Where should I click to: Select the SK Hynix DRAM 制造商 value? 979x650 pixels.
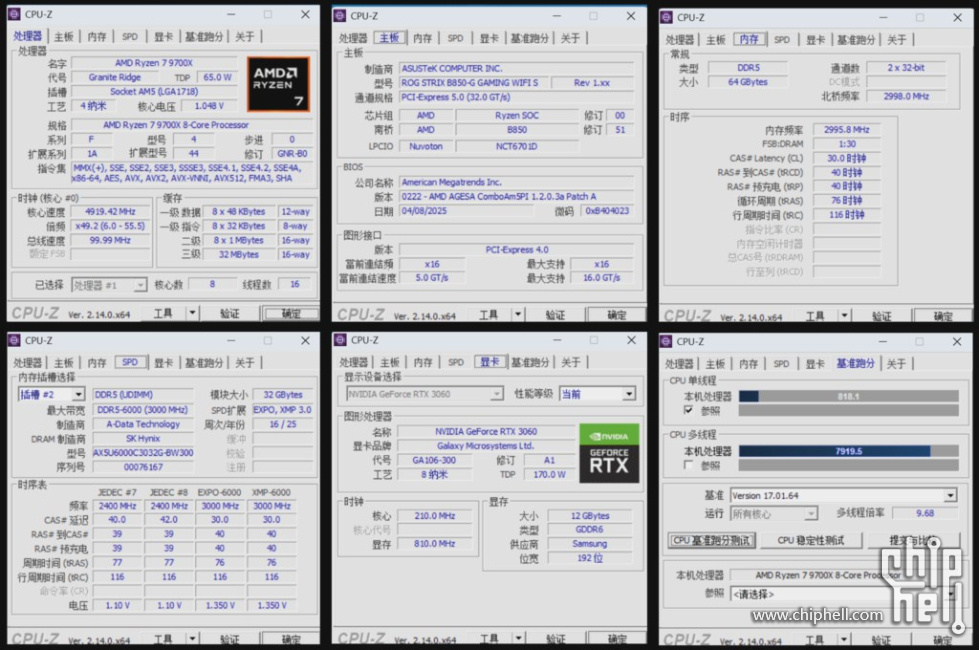(x=142, y=438)
